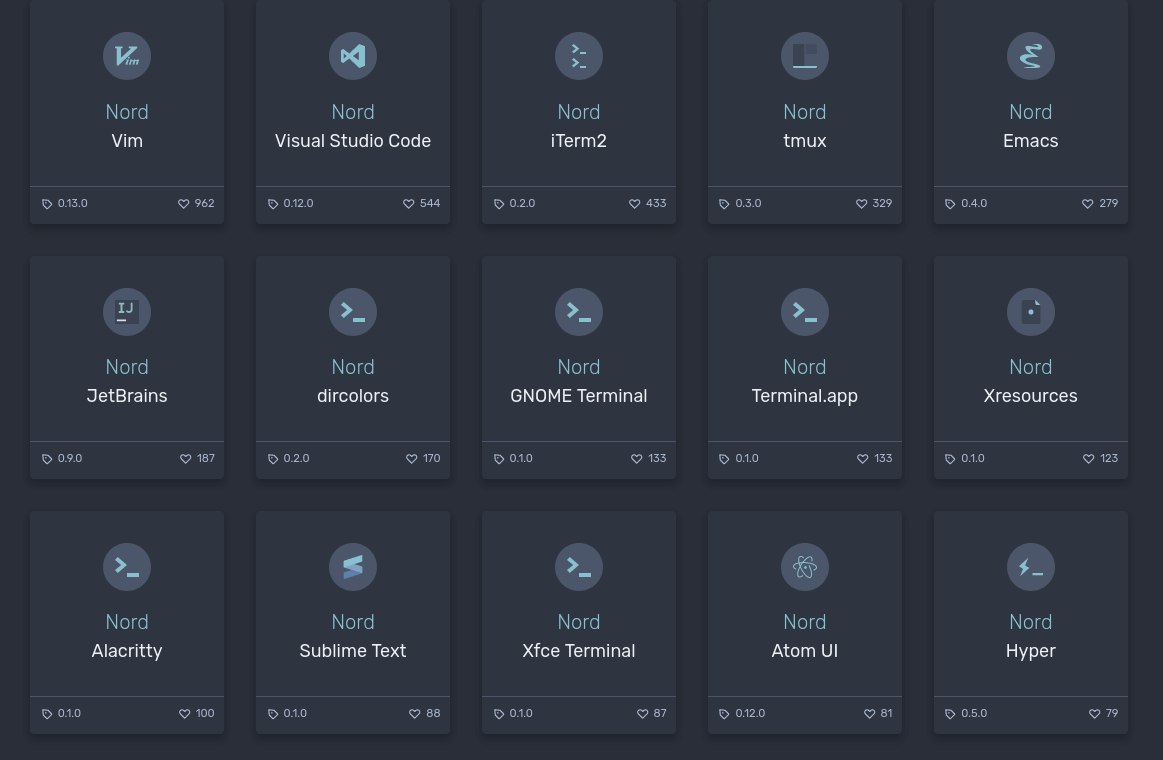Click the version tag icon on the iTerm2 card

[498, 203]
